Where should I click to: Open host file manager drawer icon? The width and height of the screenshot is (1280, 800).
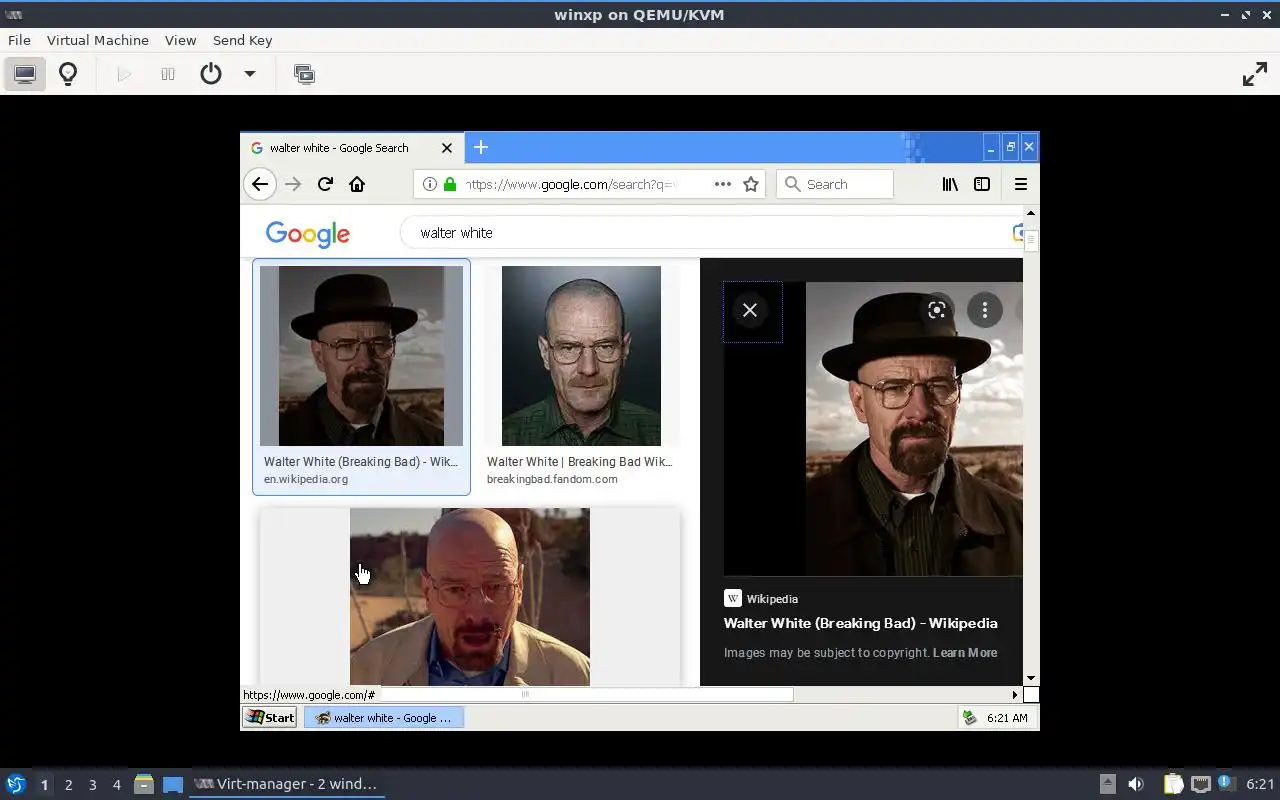144,784
